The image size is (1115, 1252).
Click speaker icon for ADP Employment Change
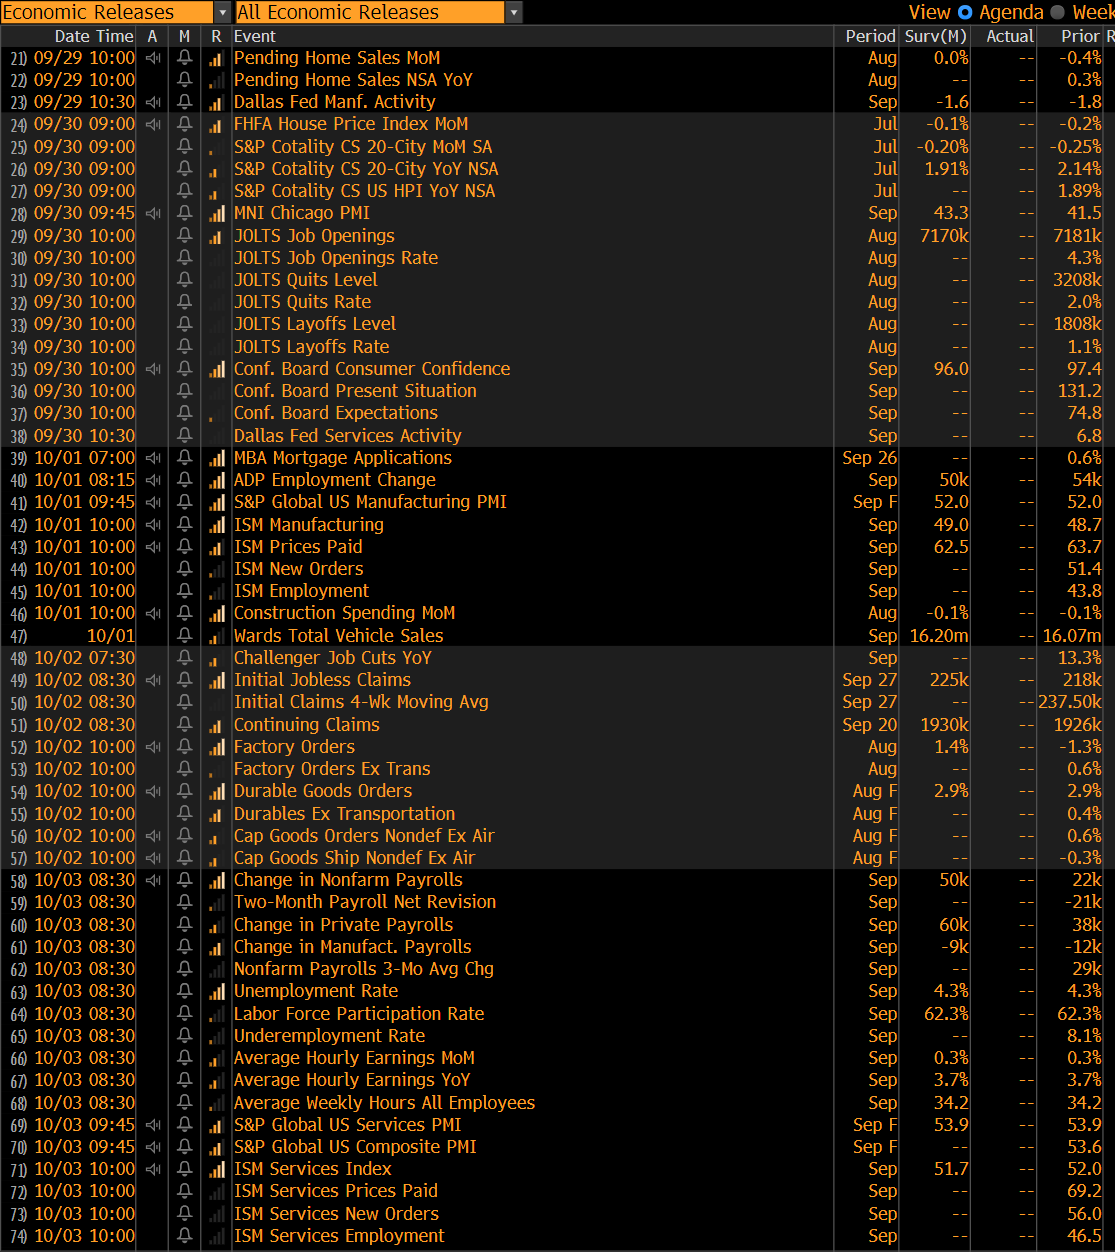(153, 480)
